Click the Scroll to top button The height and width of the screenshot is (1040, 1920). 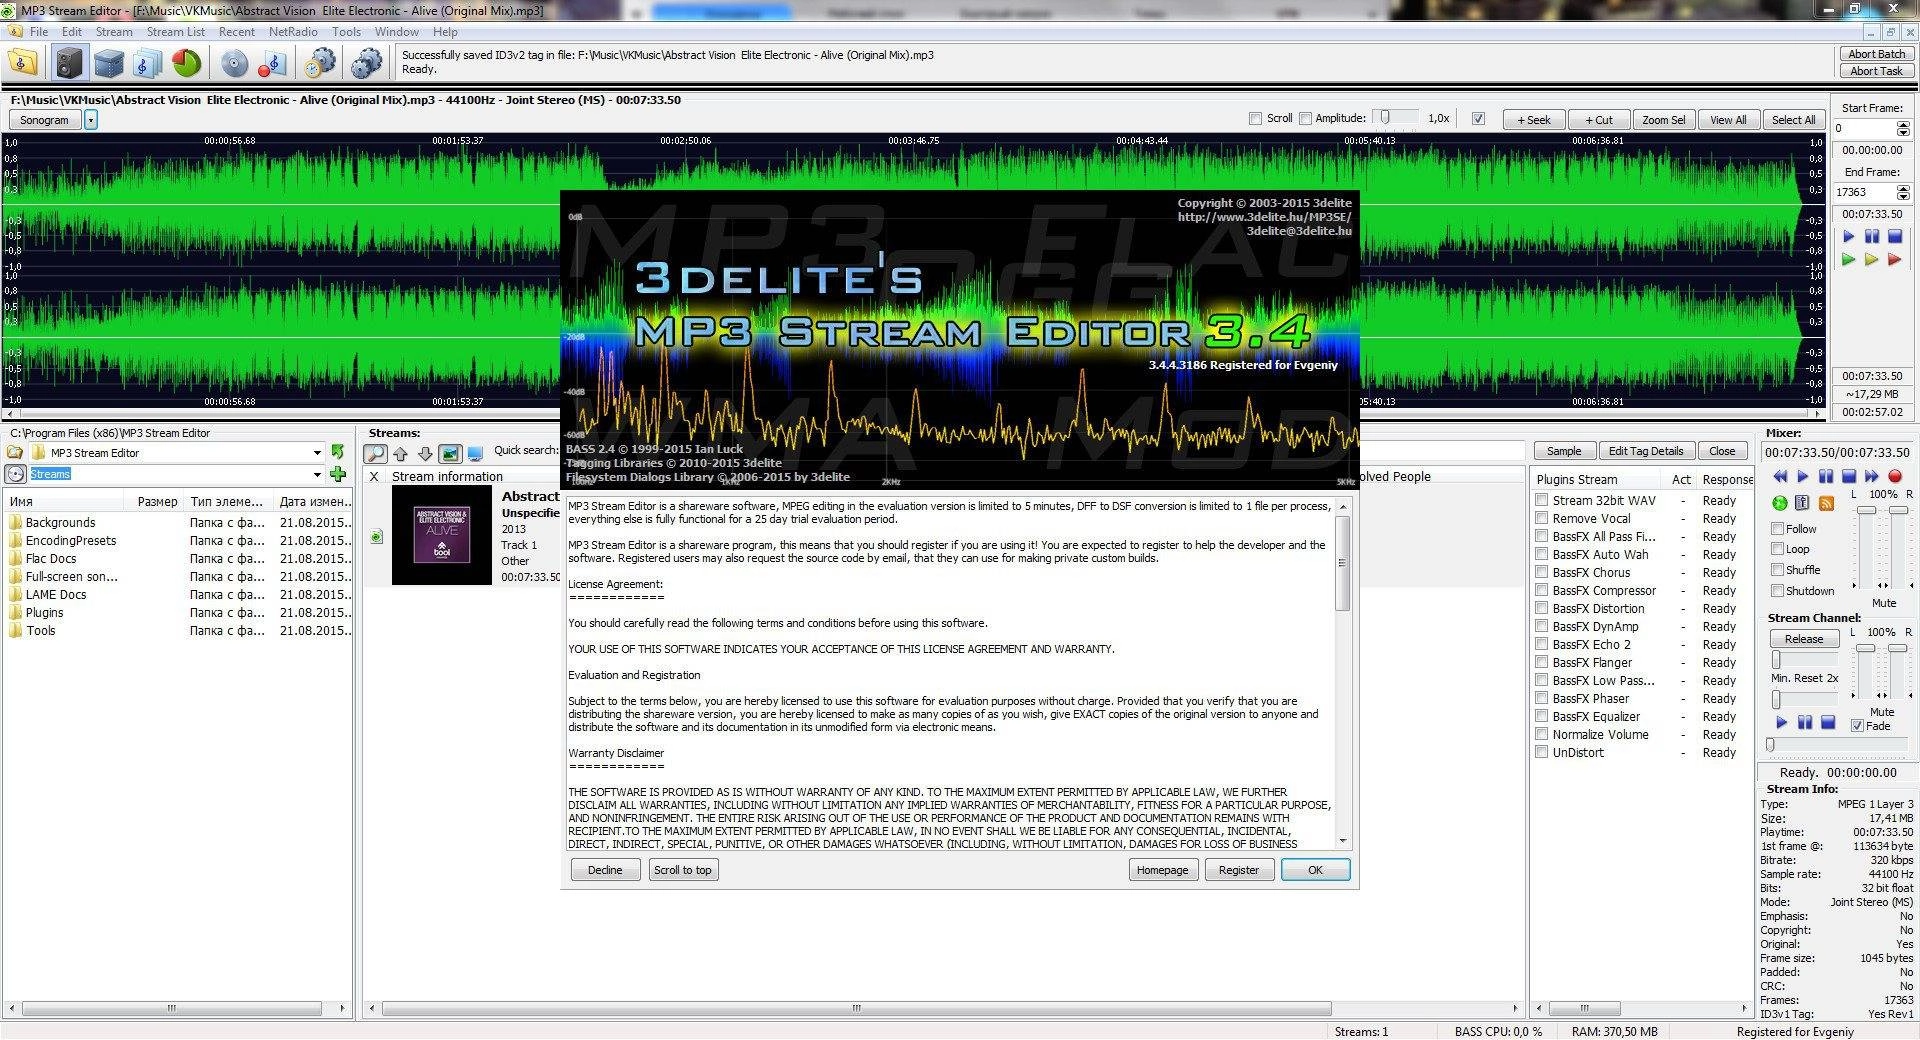tap(683, 870)
